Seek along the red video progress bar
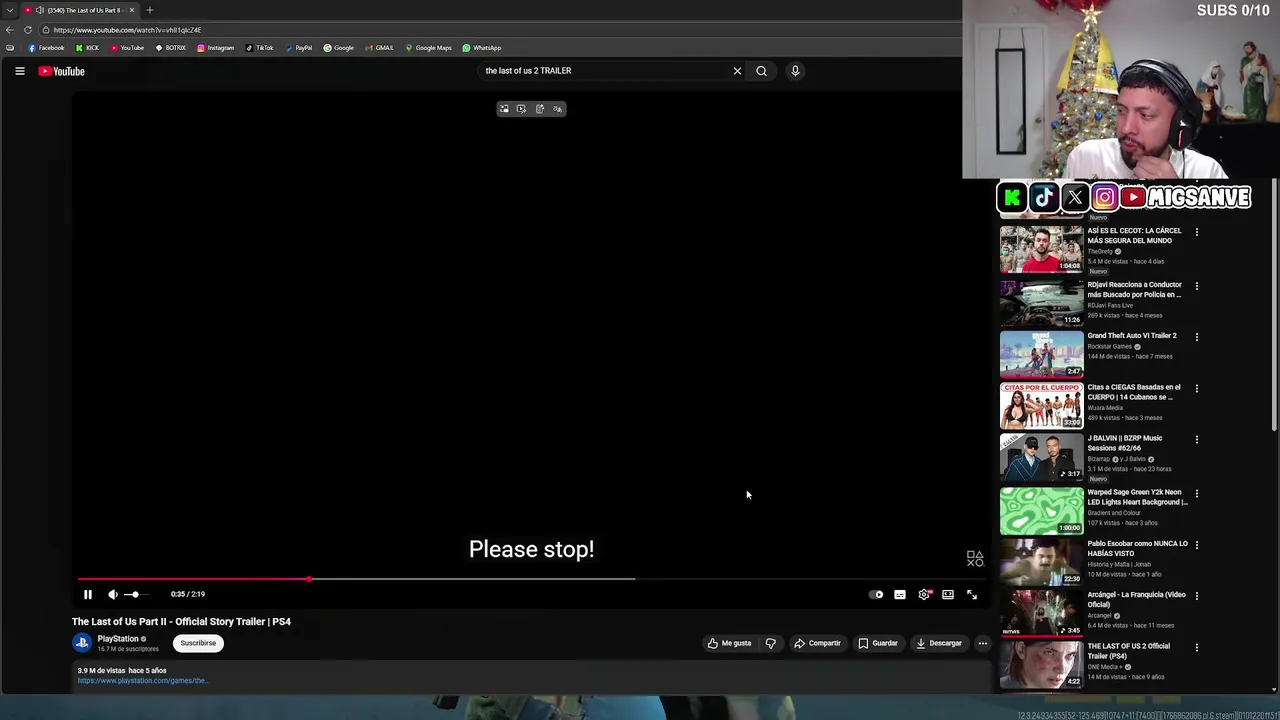The image size is (1280, 720). [531, 578]
